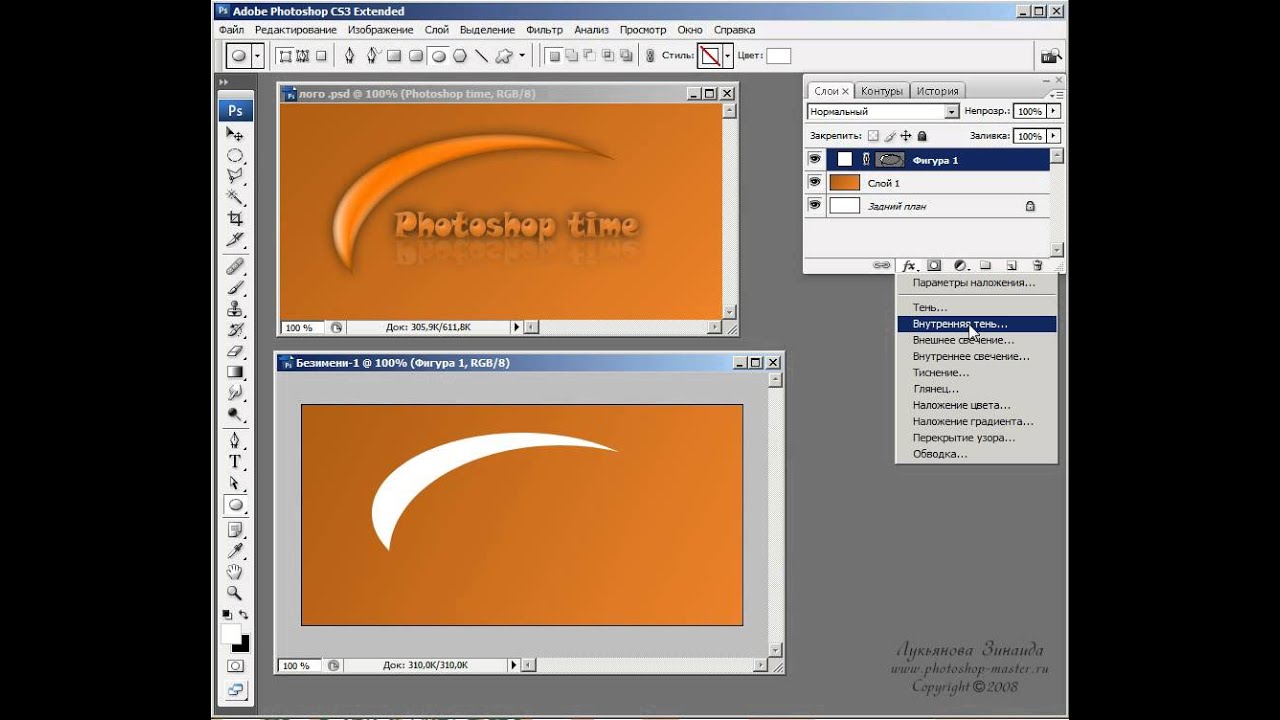
Task: Switch to the Контуры tab
Action: [882, 91]
